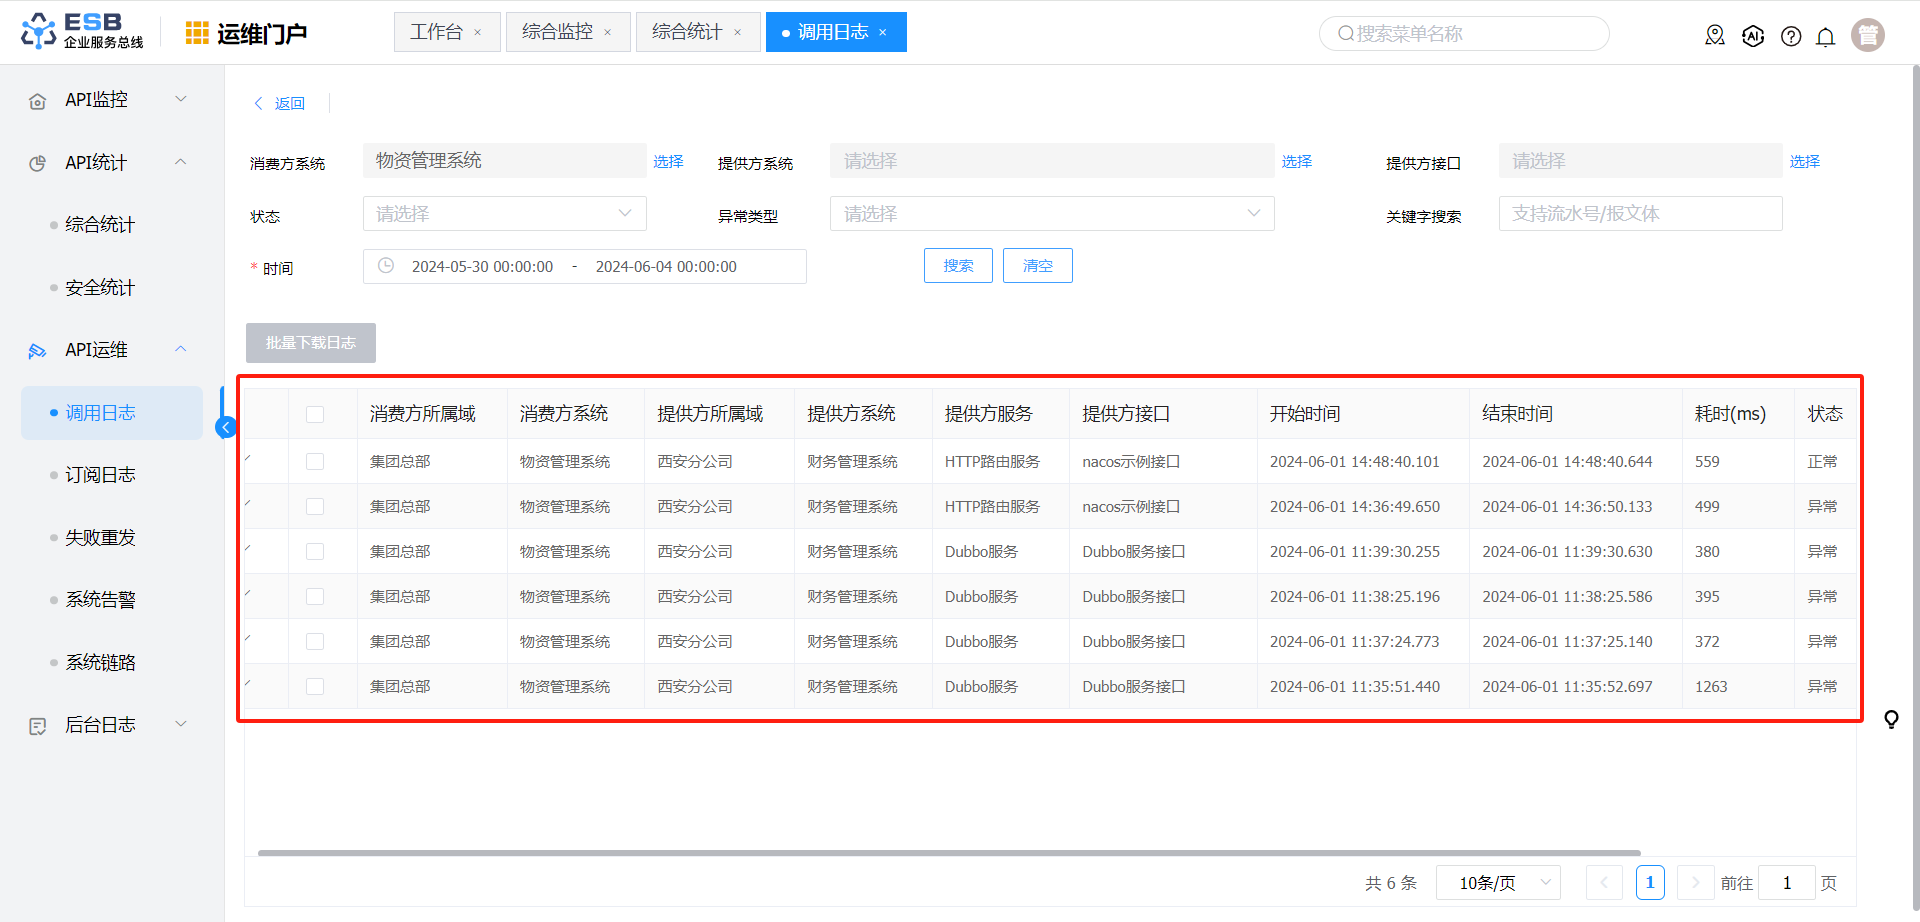The width and height of the screenshot is (1920, 922).
Task: Check the row with 1263 ms duration
Action: click(x=315, y=687)
